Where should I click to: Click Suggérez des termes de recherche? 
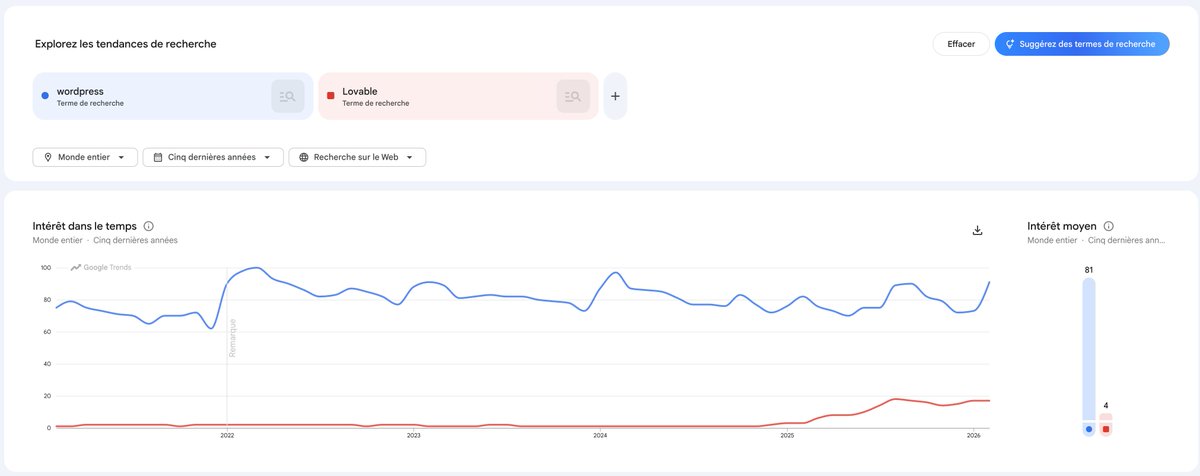pyautogui.click(x=1082, y=44)
